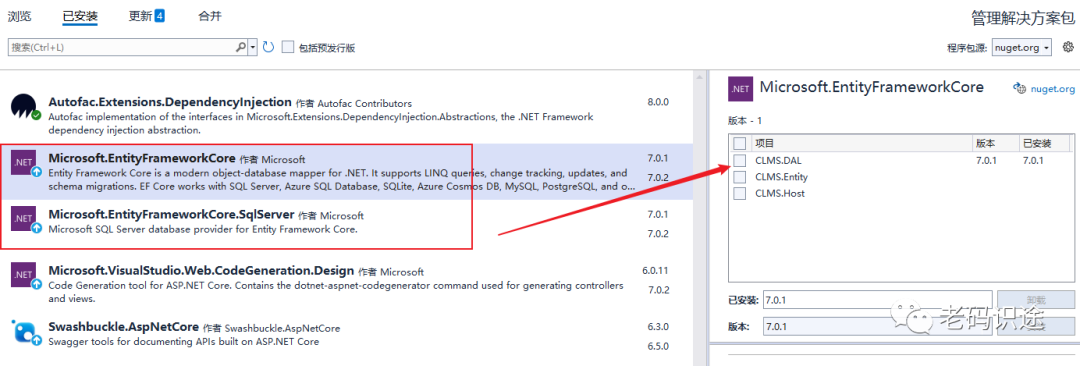Check the CLMS.DAL project checkbox
The width and height of the screenshot is (1080, 366).
click(x=740, y=160)
